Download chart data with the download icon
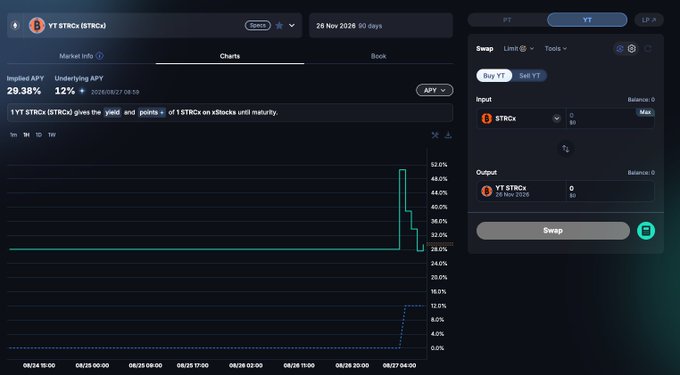This screenshot has height=375, width=680. 448,135
